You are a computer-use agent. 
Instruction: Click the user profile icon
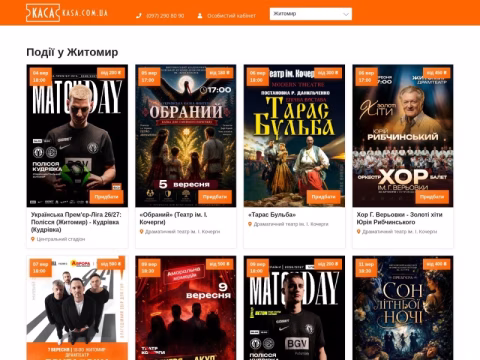coord(200,16)
